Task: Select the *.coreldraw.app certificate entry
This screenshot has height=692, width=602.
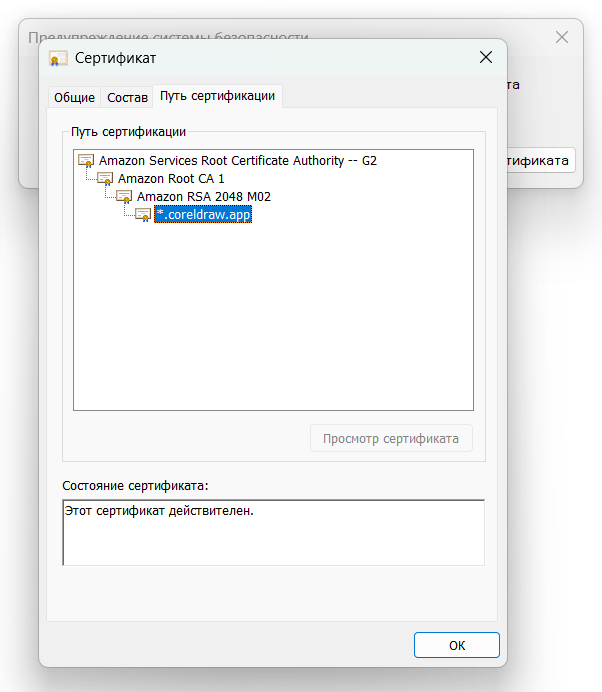Action: click(203, 214)
